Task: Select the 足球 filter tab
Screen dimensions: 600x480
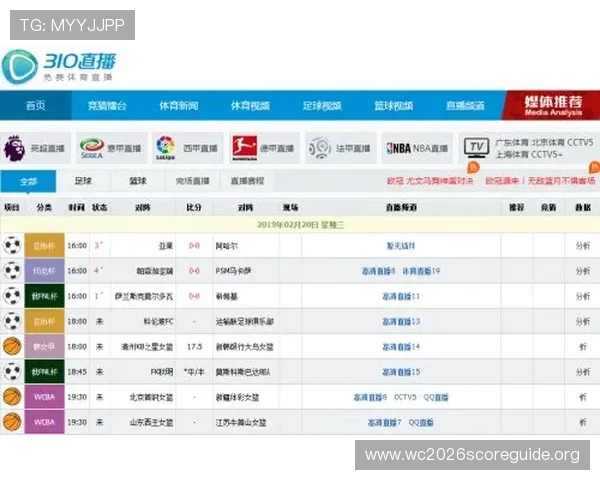Action: click(x=83, y=181)
